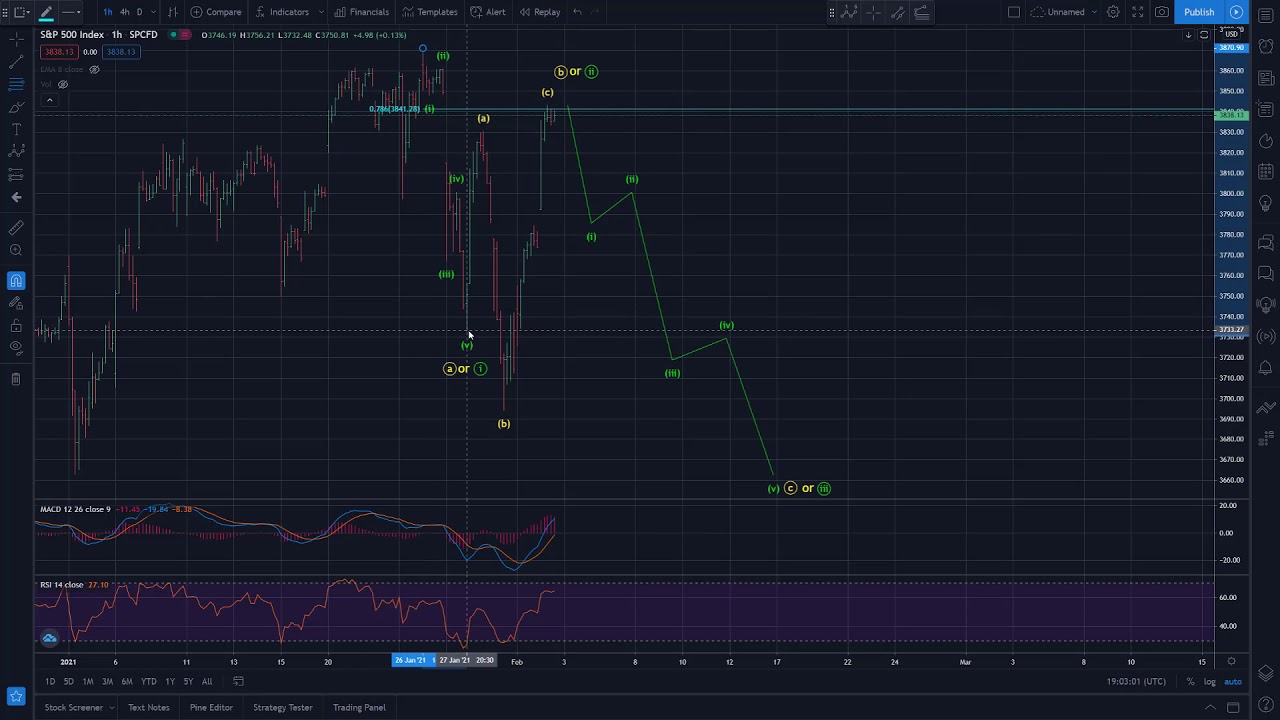This screenshot has height=720, width=1280.
Task: Expand timeframe interval dropdown arrow
Action: pyautogui.click(x=152, y=12)
